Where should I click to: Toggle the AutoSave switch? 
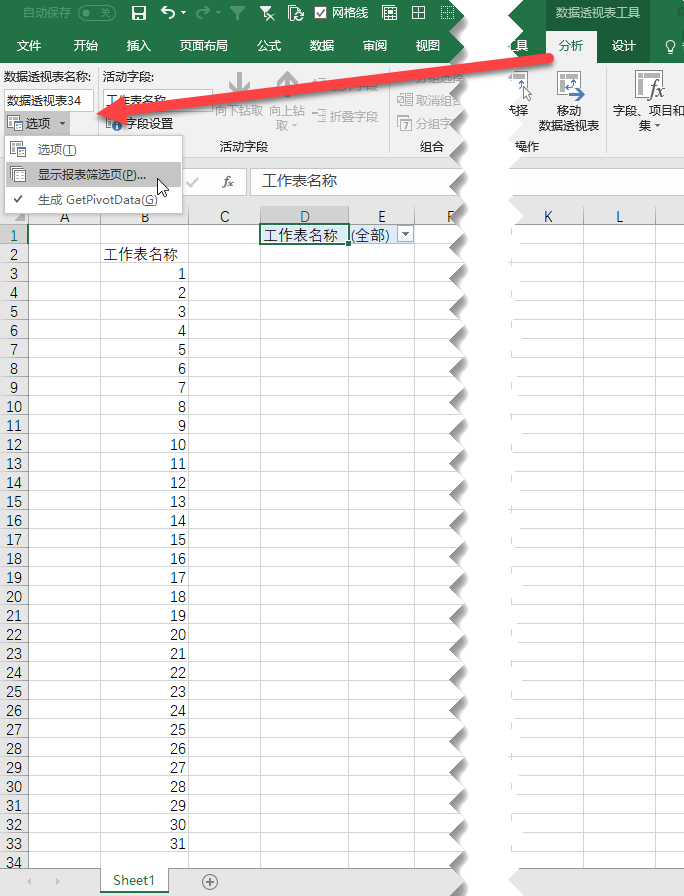(96, 13)
